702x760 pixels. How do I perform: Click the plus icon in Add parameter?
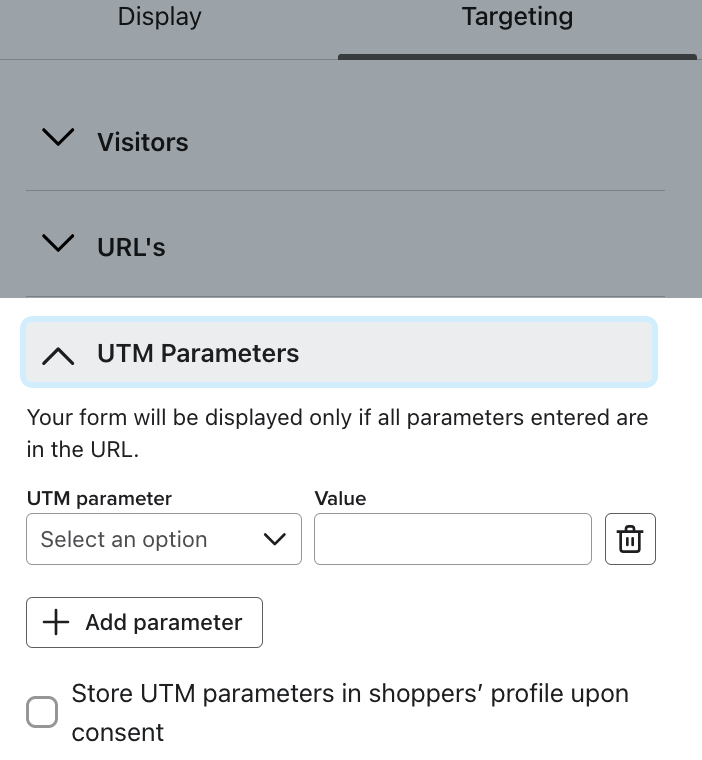coord(56,622)
